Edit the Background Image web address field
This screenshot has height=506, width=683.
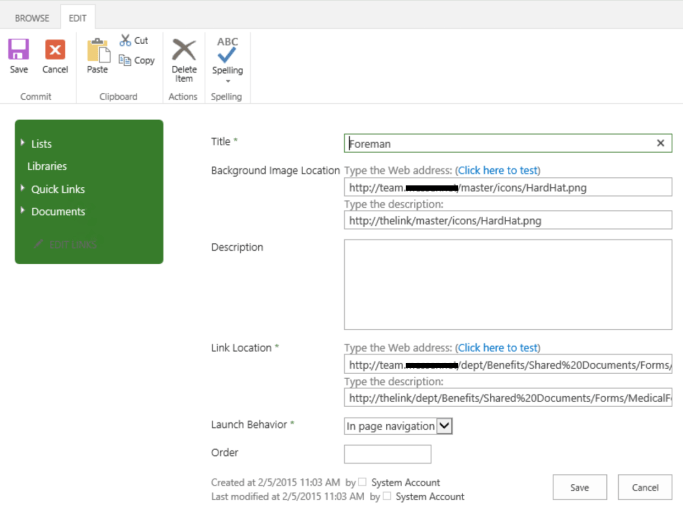[x=508, y=188]
